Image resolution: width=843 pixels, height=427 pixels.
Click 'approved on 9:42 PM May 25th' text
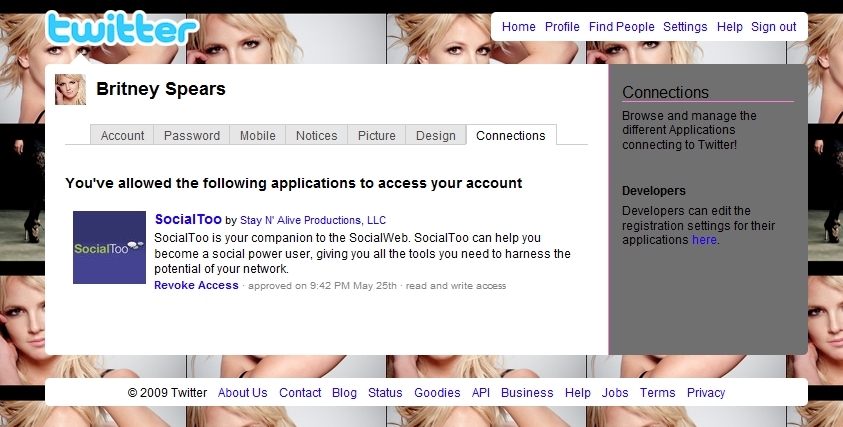coord(322,286)
